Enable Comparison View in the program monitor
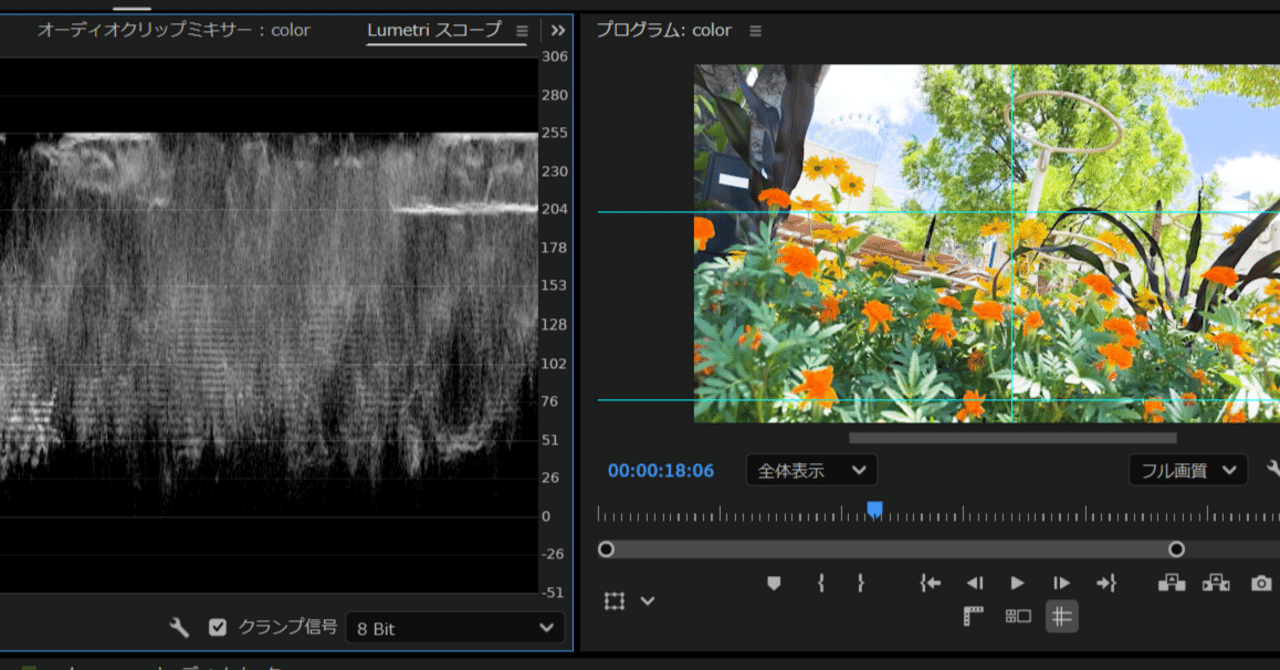This screenshot has height=670, width=1280. [x=1017, y=616]
